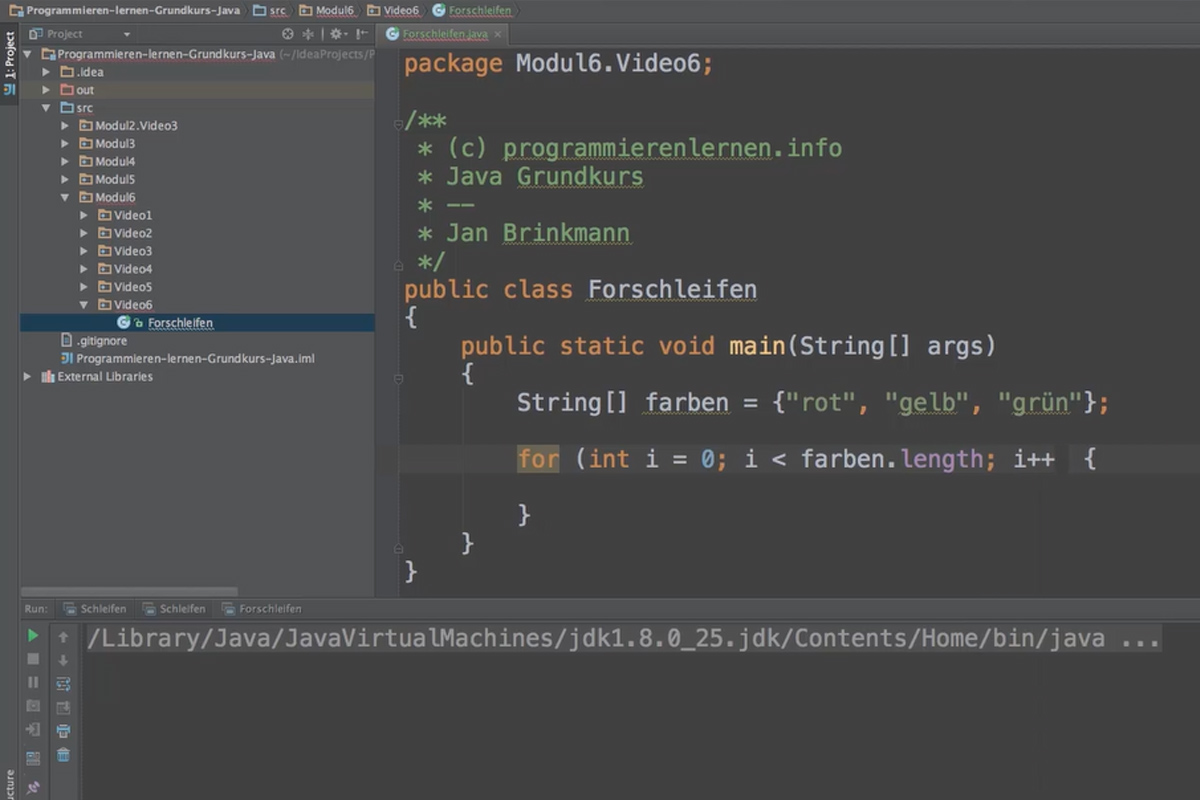Click the Exit icon in Run toolbar
Viewport: 1200px width, 800px height.
pos(33,730)
